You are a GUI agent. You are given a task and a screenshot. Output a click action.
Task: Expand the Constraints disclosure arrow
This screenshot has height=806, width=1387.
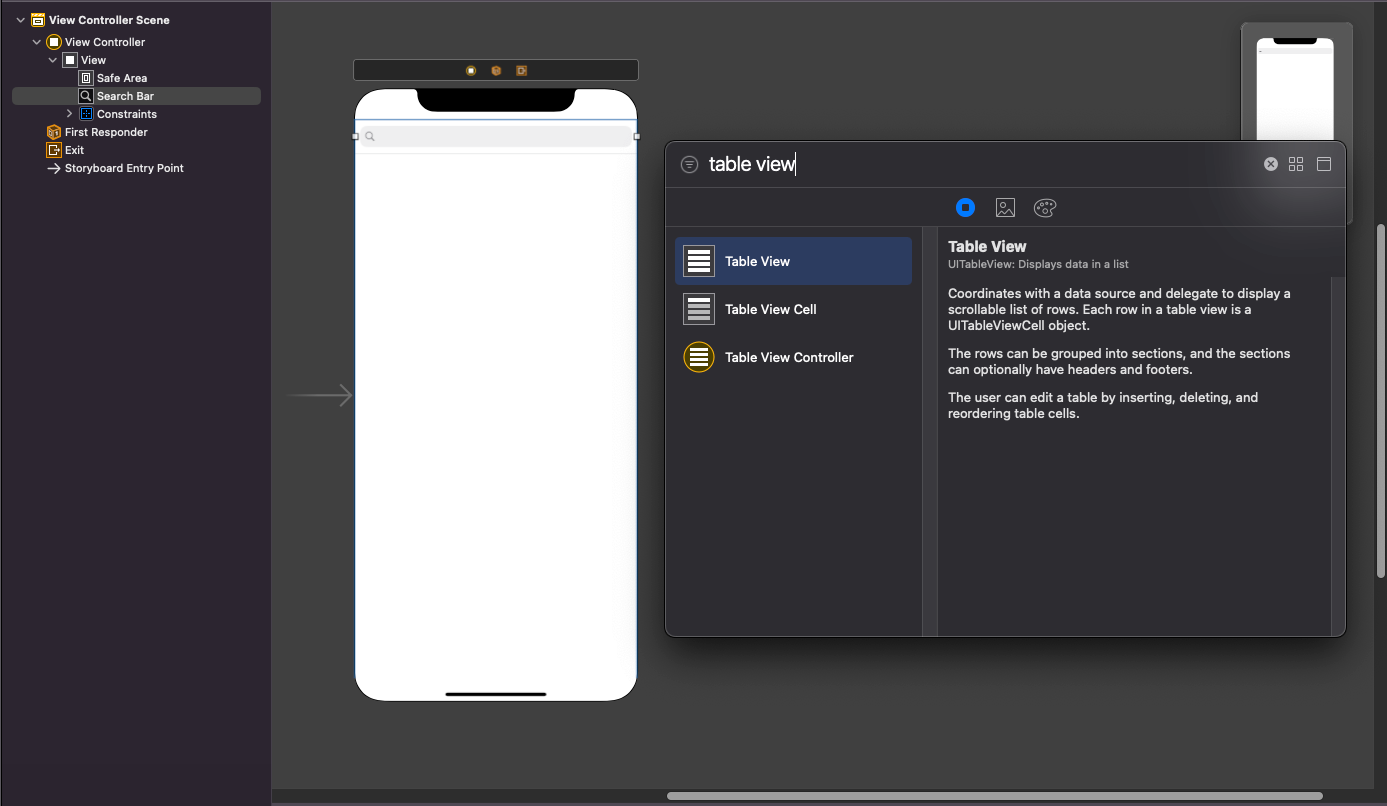69,114
